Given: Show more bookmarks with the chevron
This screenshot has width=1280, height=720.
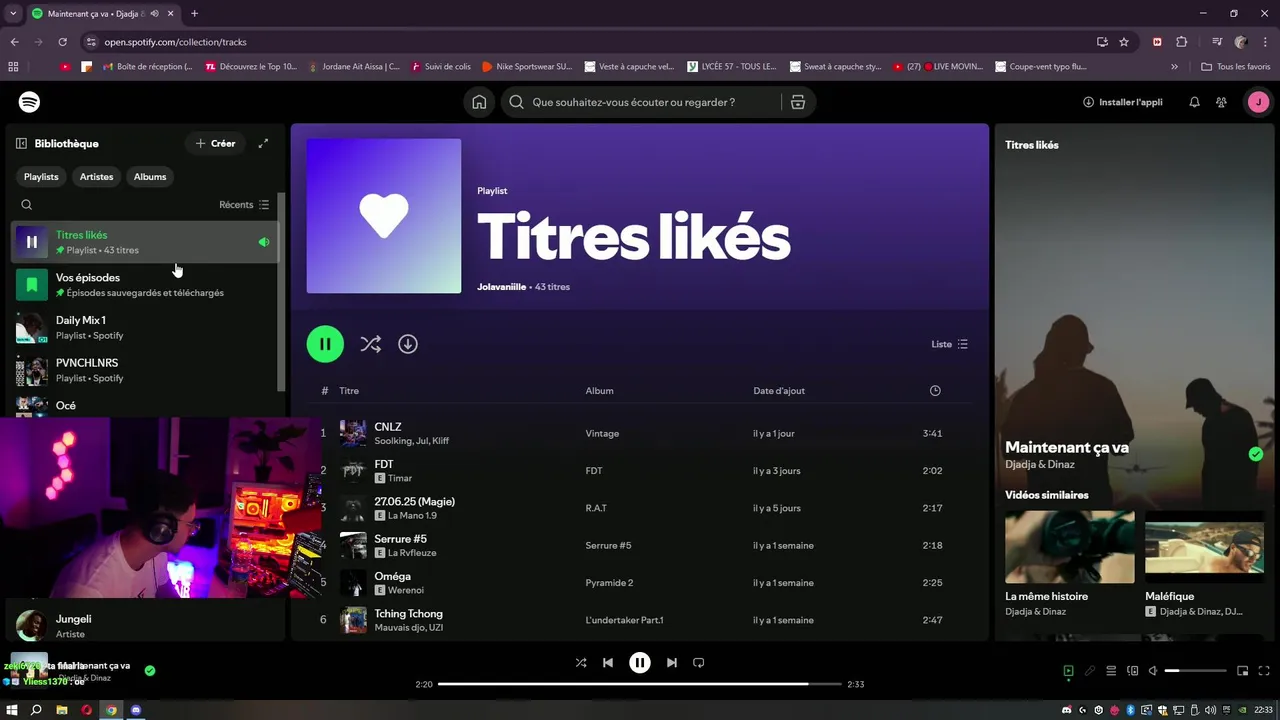Looking at the screenshot, I should coord(1174,67).
